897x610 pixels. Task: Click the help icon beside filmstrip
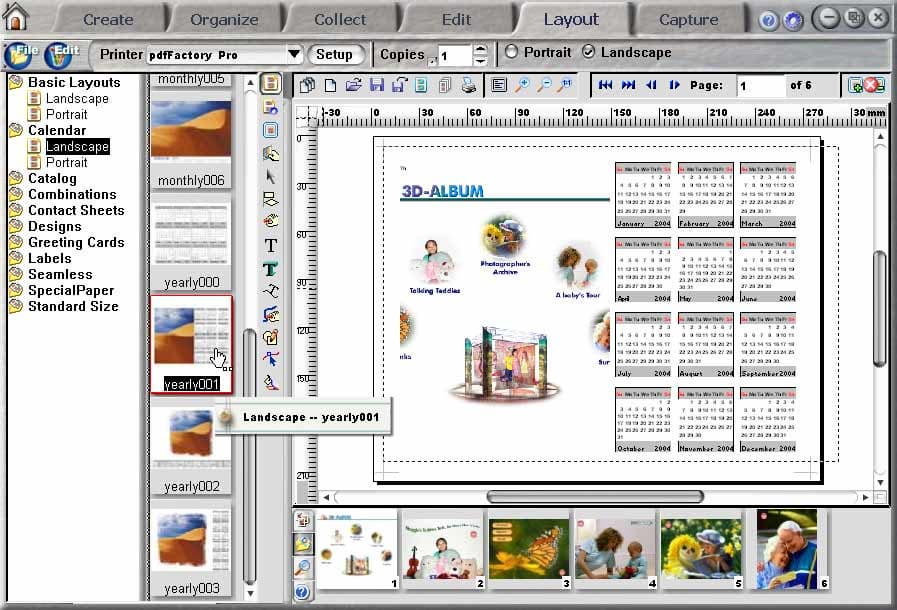pos(302,592)
